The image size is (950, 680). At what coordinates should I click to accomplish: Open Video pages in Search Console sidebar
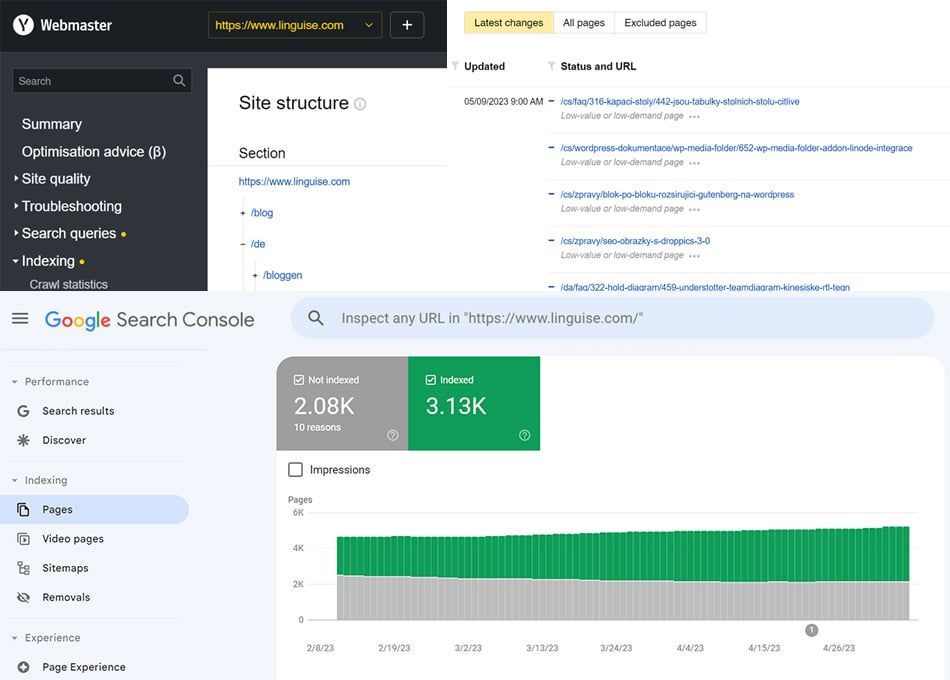[x=73, y=539]
